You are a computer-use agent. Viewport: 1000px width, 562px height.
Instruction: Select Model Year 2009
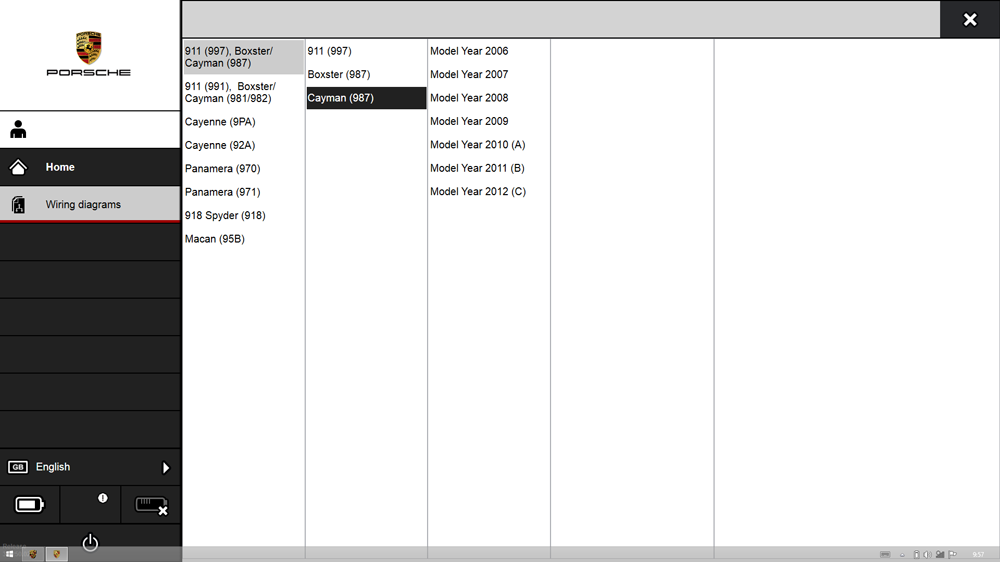tap(489, 121)
